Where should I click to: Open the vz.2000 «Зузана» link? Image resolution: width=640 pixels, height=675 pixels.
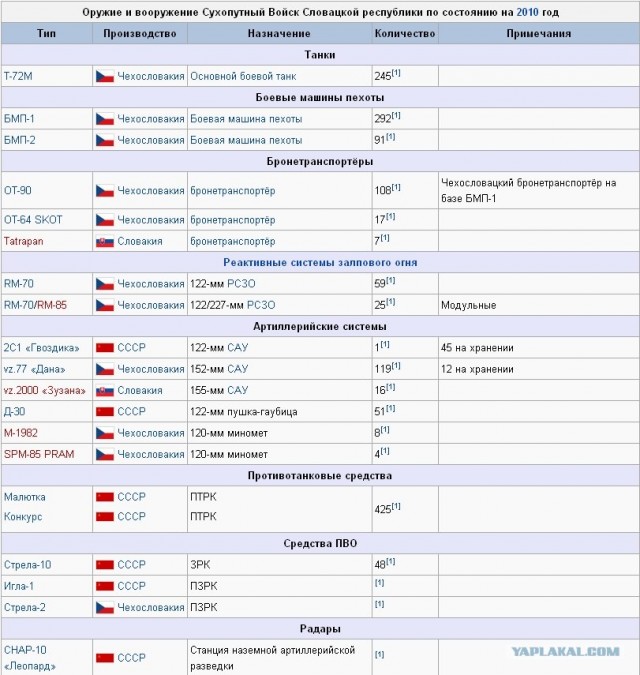(45, 390)
